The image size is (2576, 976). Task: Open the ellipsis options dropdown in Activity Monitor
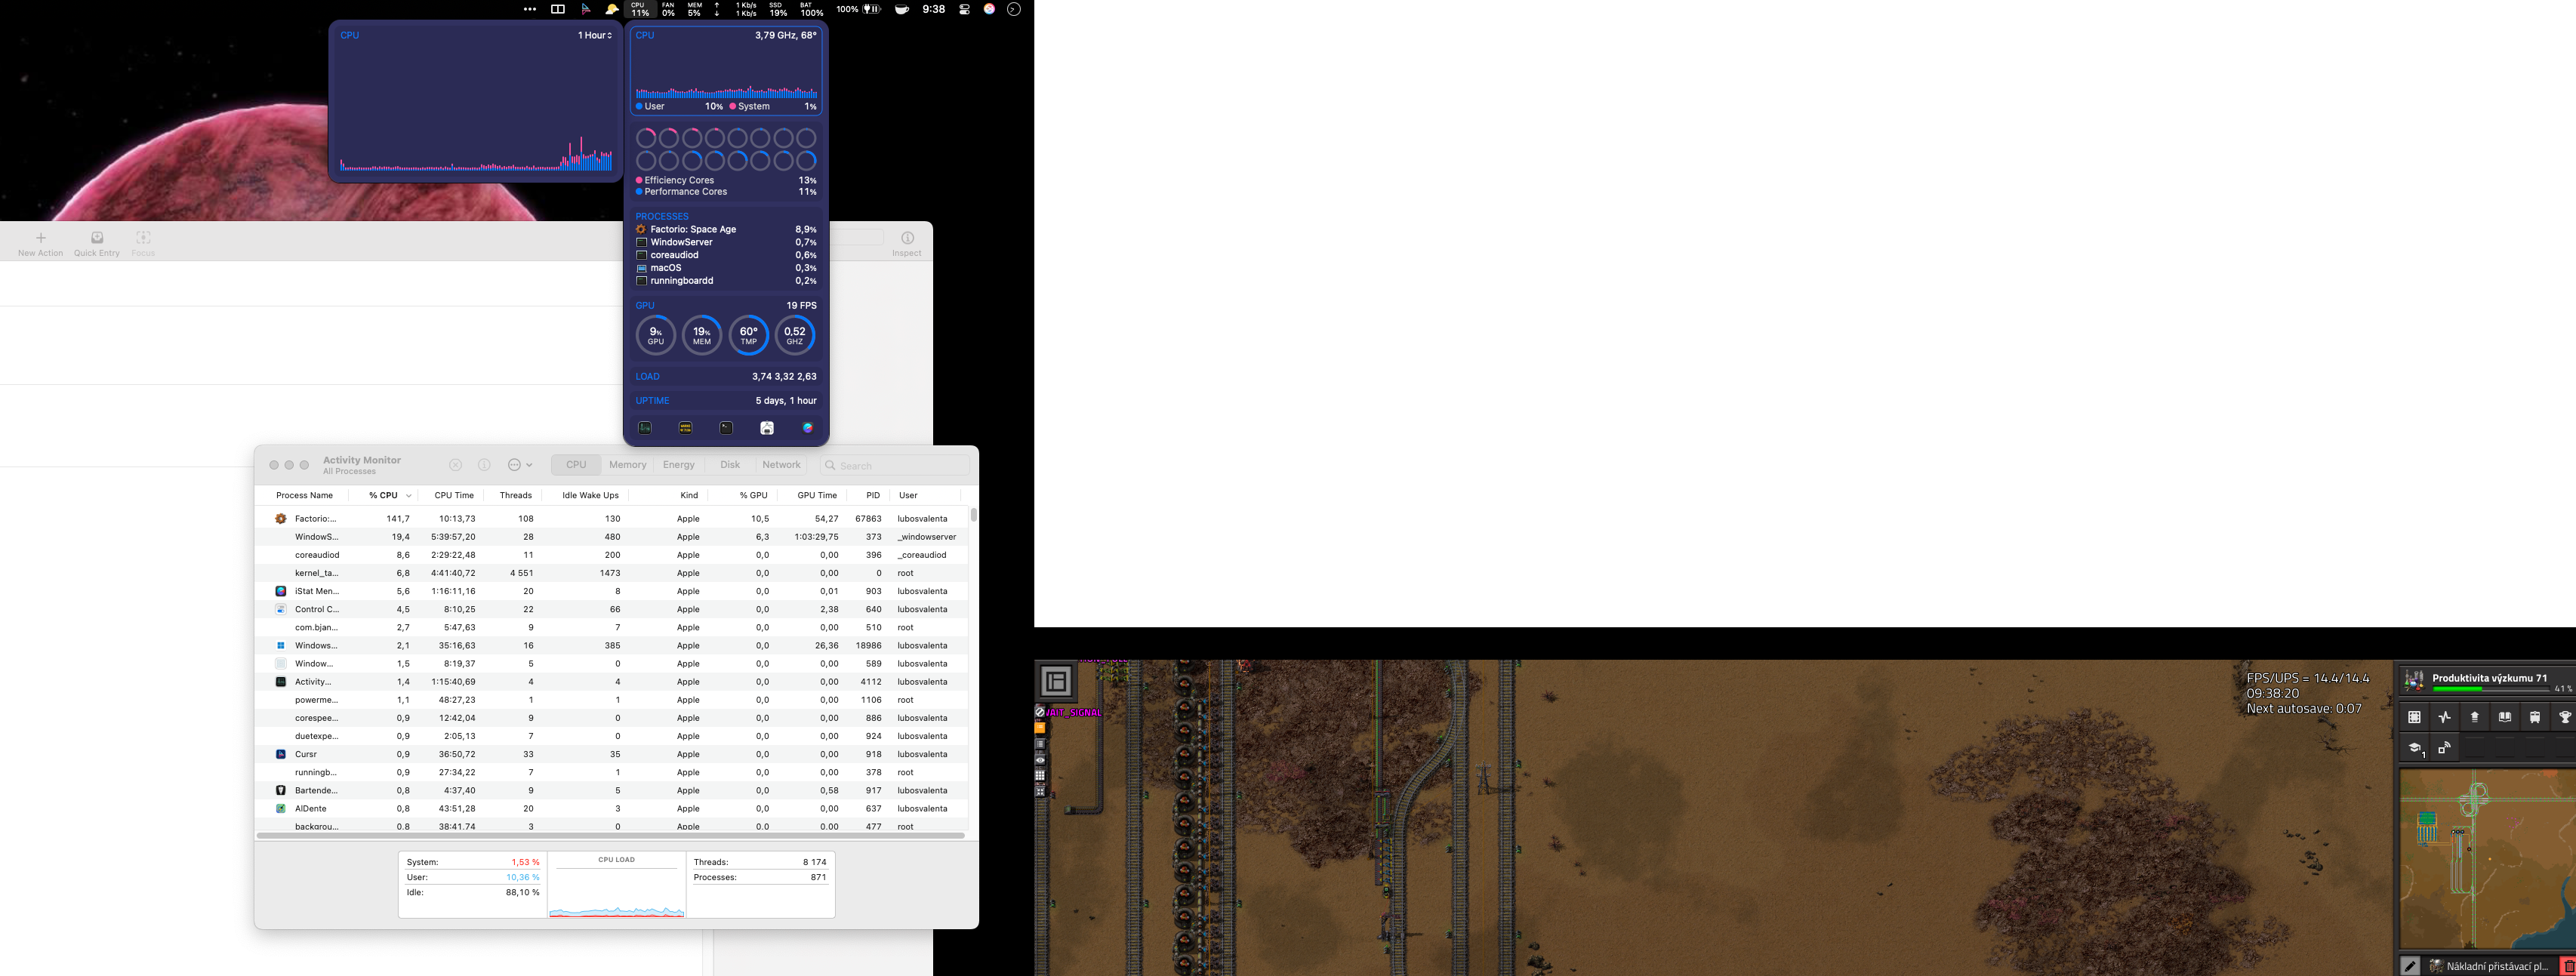click(x=519, y=465)
